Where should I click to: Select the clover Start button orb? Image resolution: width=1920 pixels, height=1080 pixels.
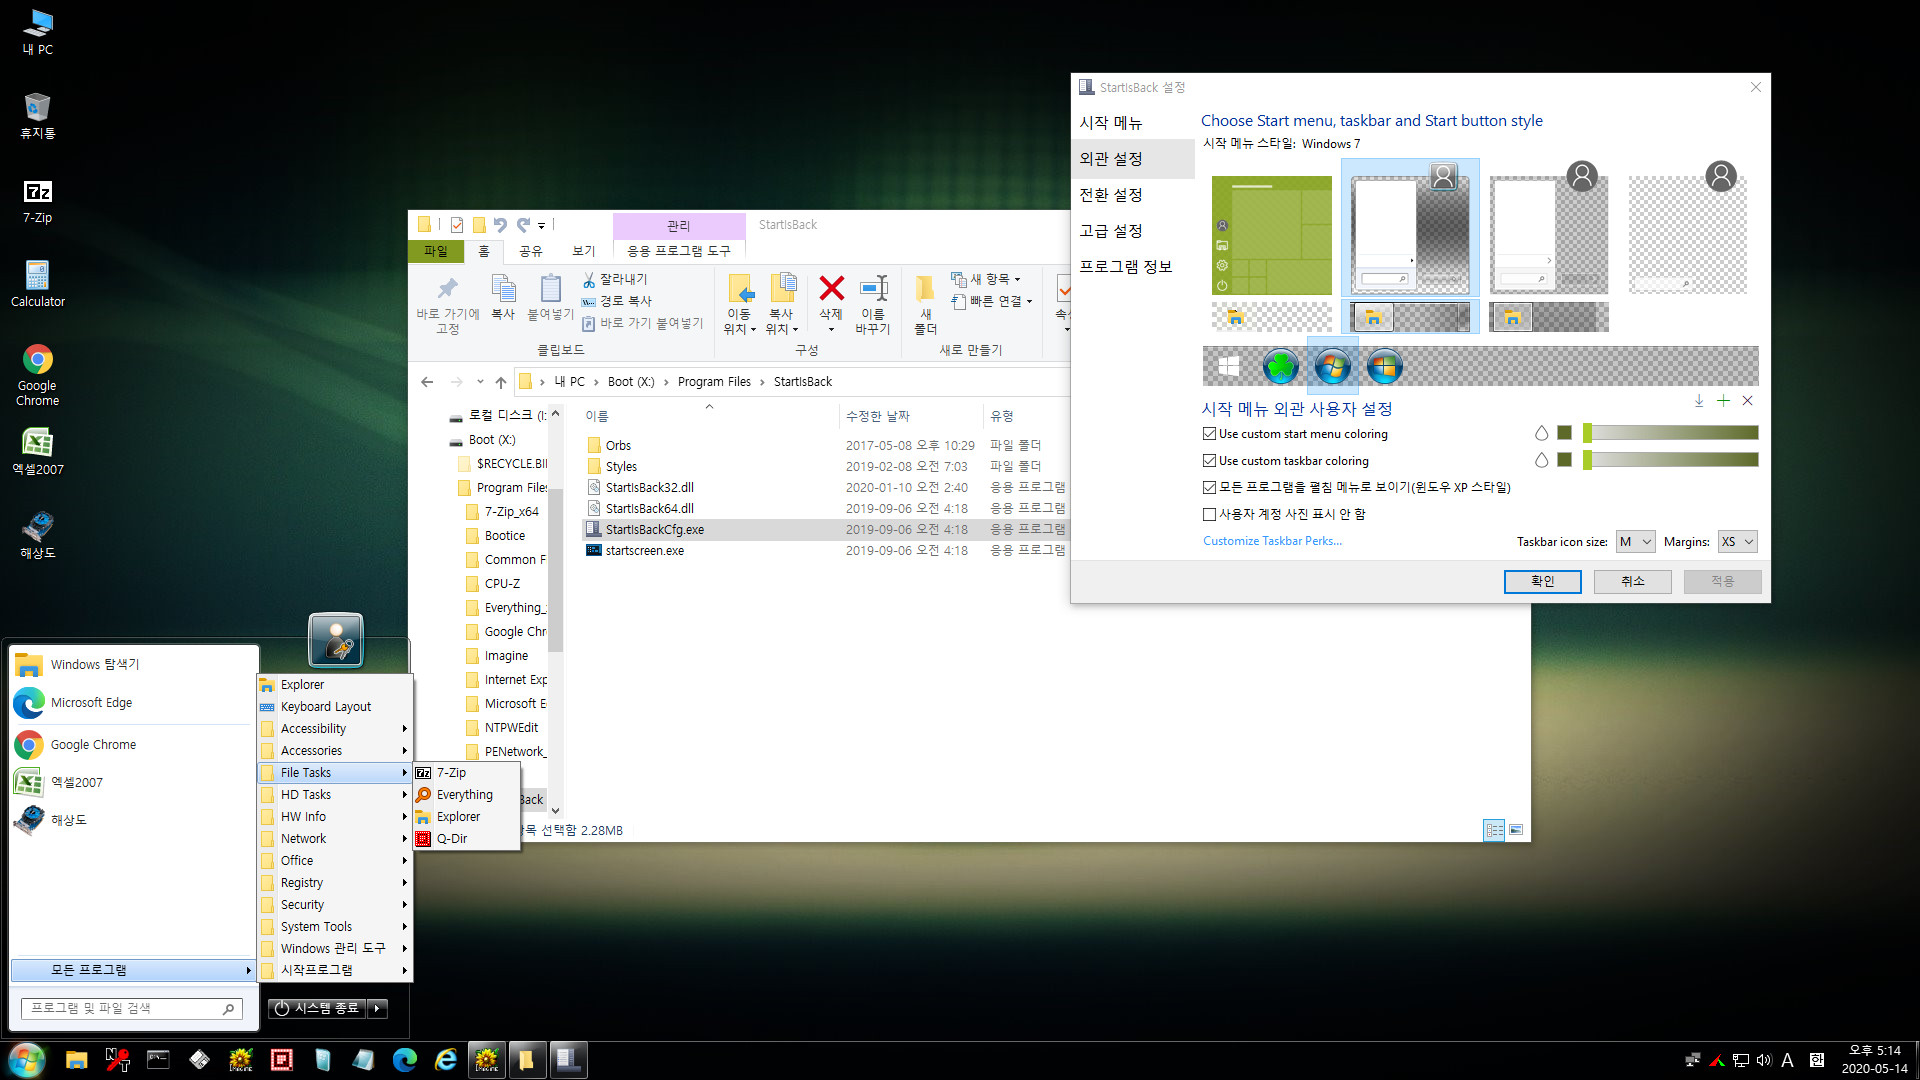pos(1280,367)
